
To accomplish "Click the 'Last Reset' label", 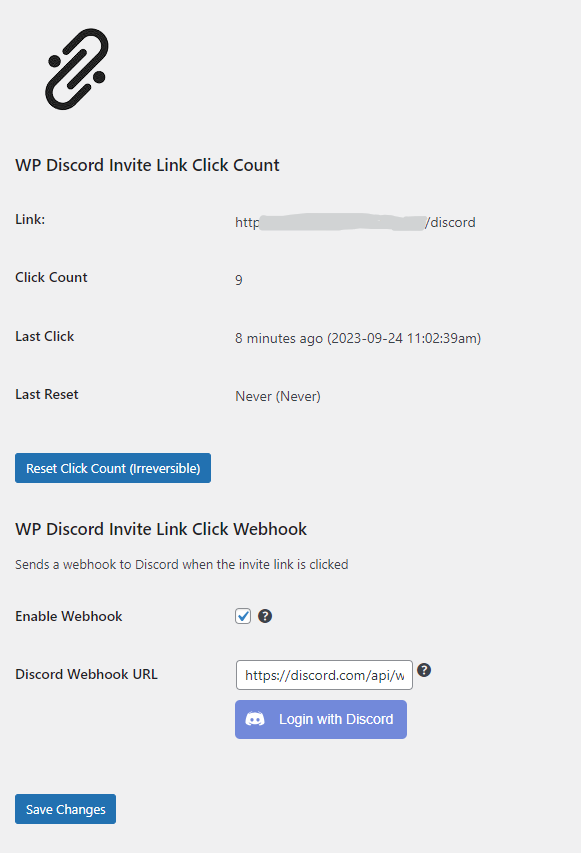I will pyautogui.click(x=47, y=394).
